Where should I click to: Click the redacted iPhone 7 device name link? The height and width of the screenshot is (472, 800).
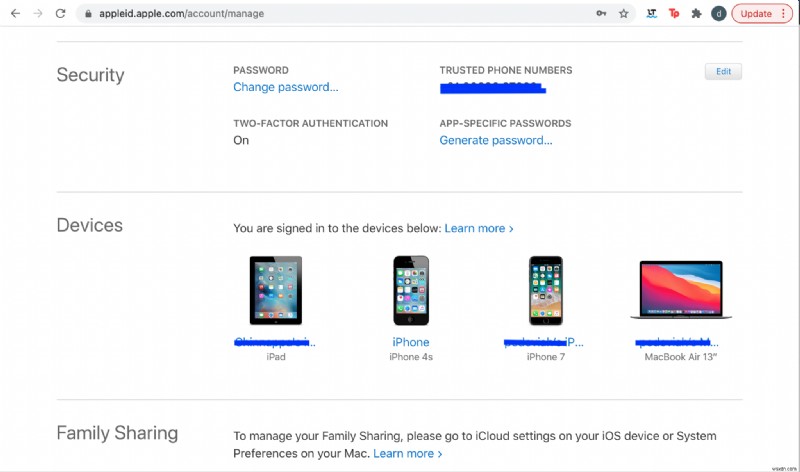coord(544,342)
